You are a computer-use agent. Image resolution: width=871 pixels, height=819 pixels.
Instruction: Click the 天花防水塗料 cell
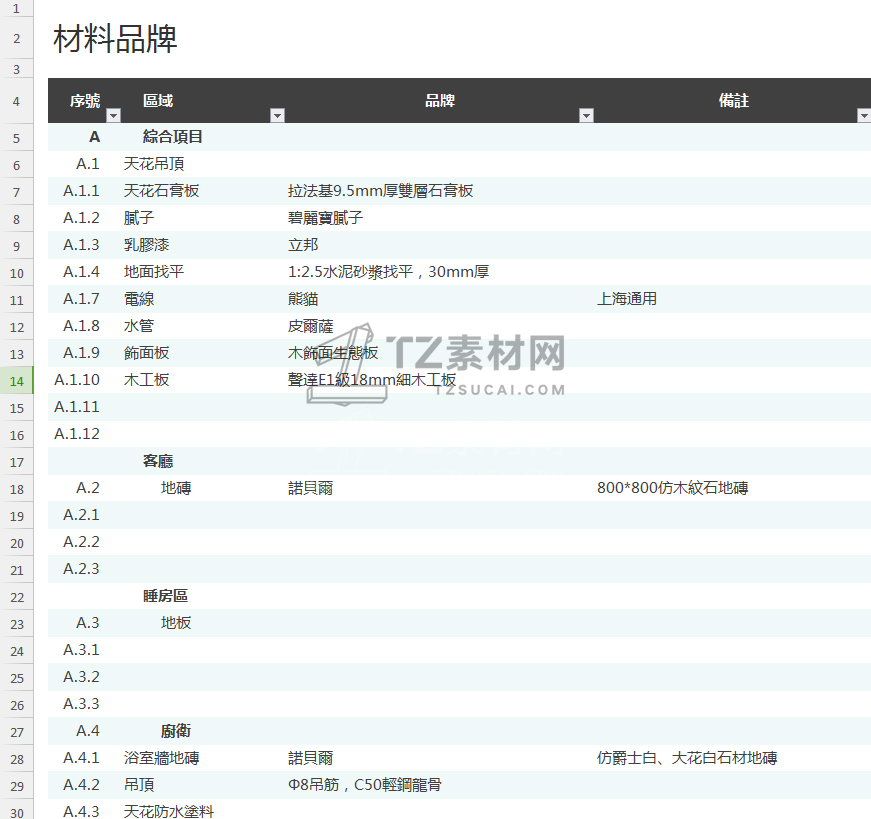pyautogui.click(x=169, y=812)
